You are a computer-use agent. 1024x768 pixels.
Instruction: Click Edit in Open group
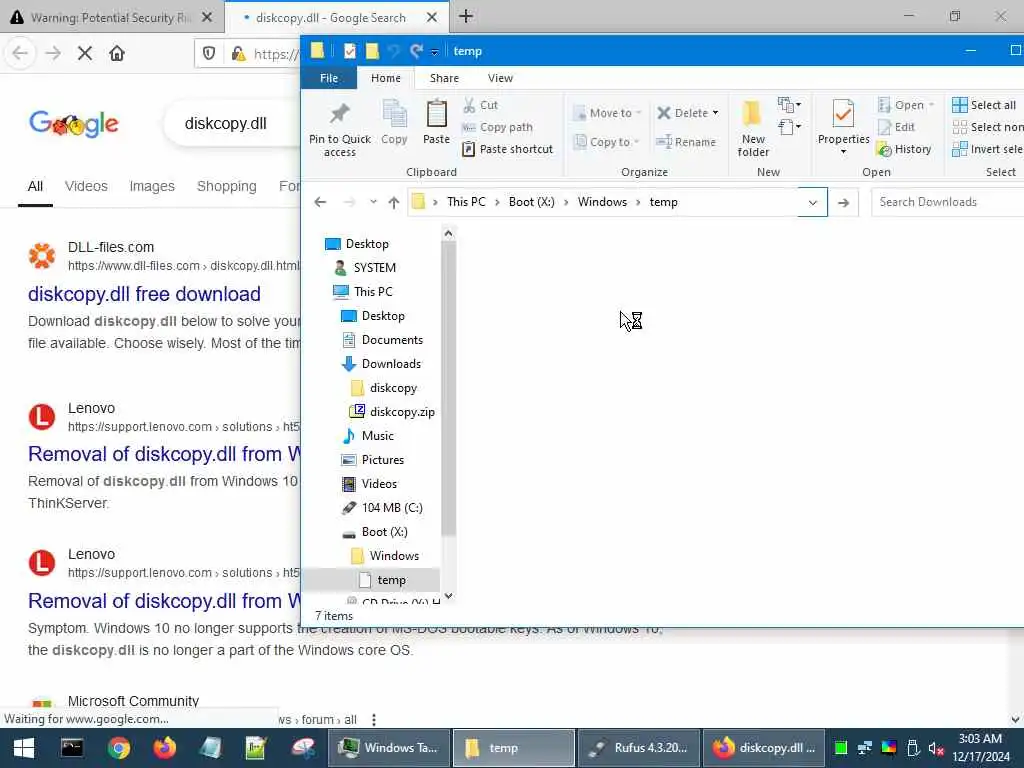(x=896, y=127)
